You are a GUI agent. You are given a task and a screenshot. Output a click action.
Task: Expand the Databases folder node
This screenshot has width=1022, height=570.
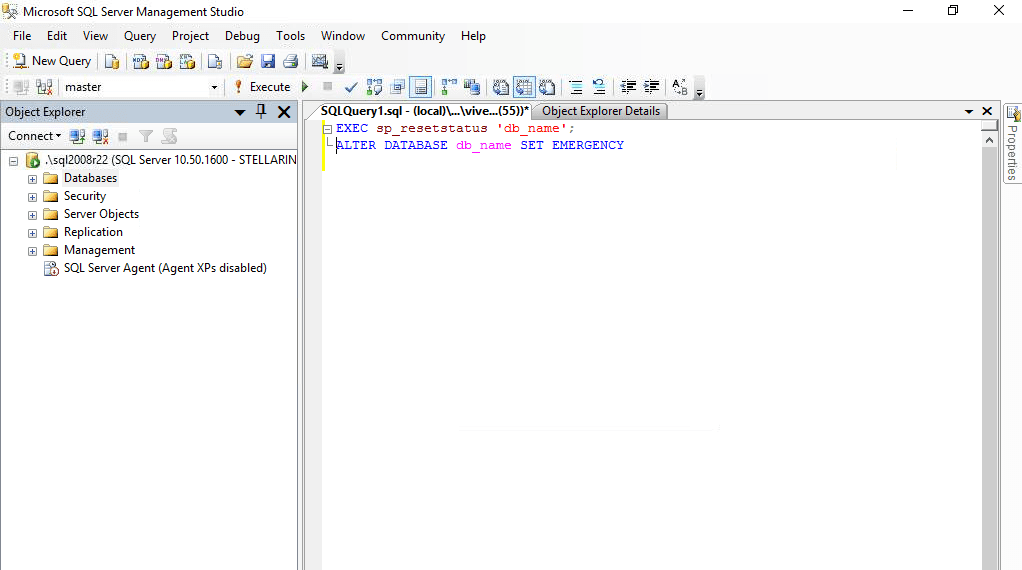(32, 178)
